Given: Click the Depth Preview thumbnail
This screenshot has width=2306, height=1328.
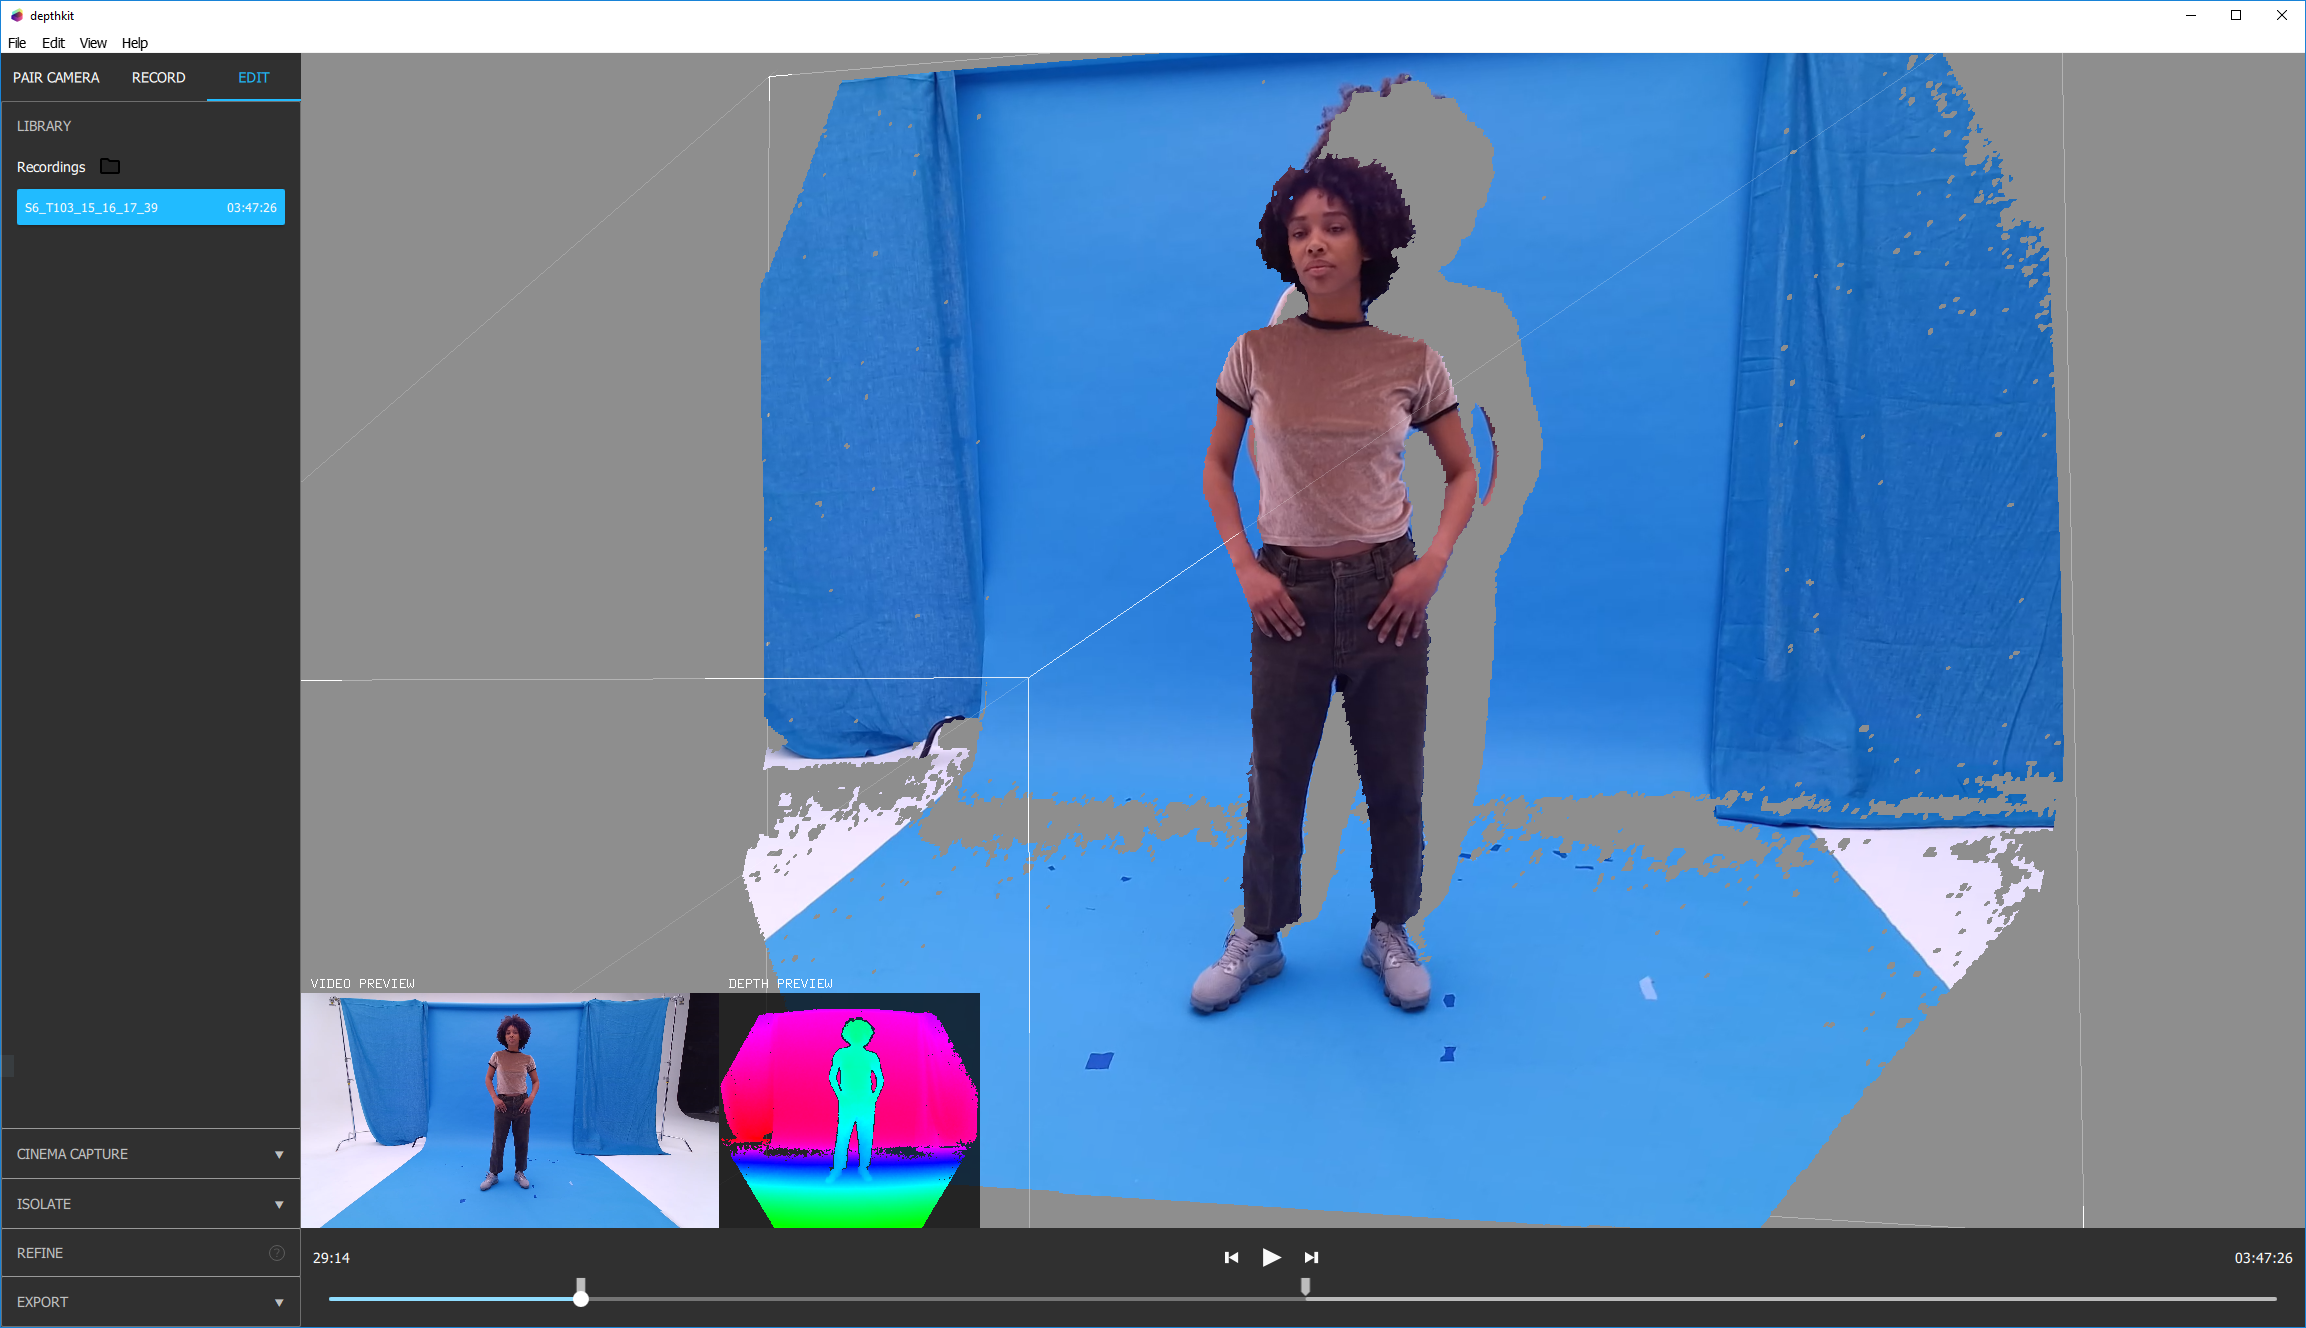Looking at the screenshot, I should (849, 1110).
